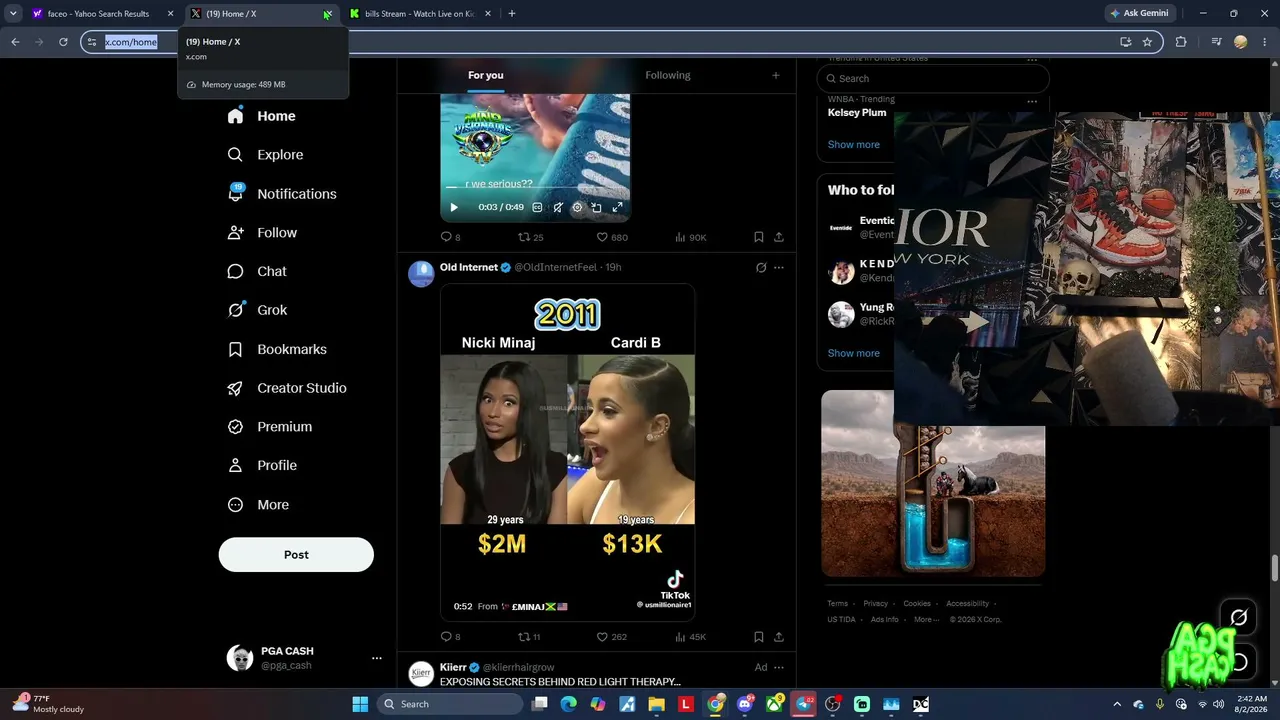Open Chrome three-dot menu
Image resolution: width=1280 pixels, height=720 pixels.
point(1263,42)
